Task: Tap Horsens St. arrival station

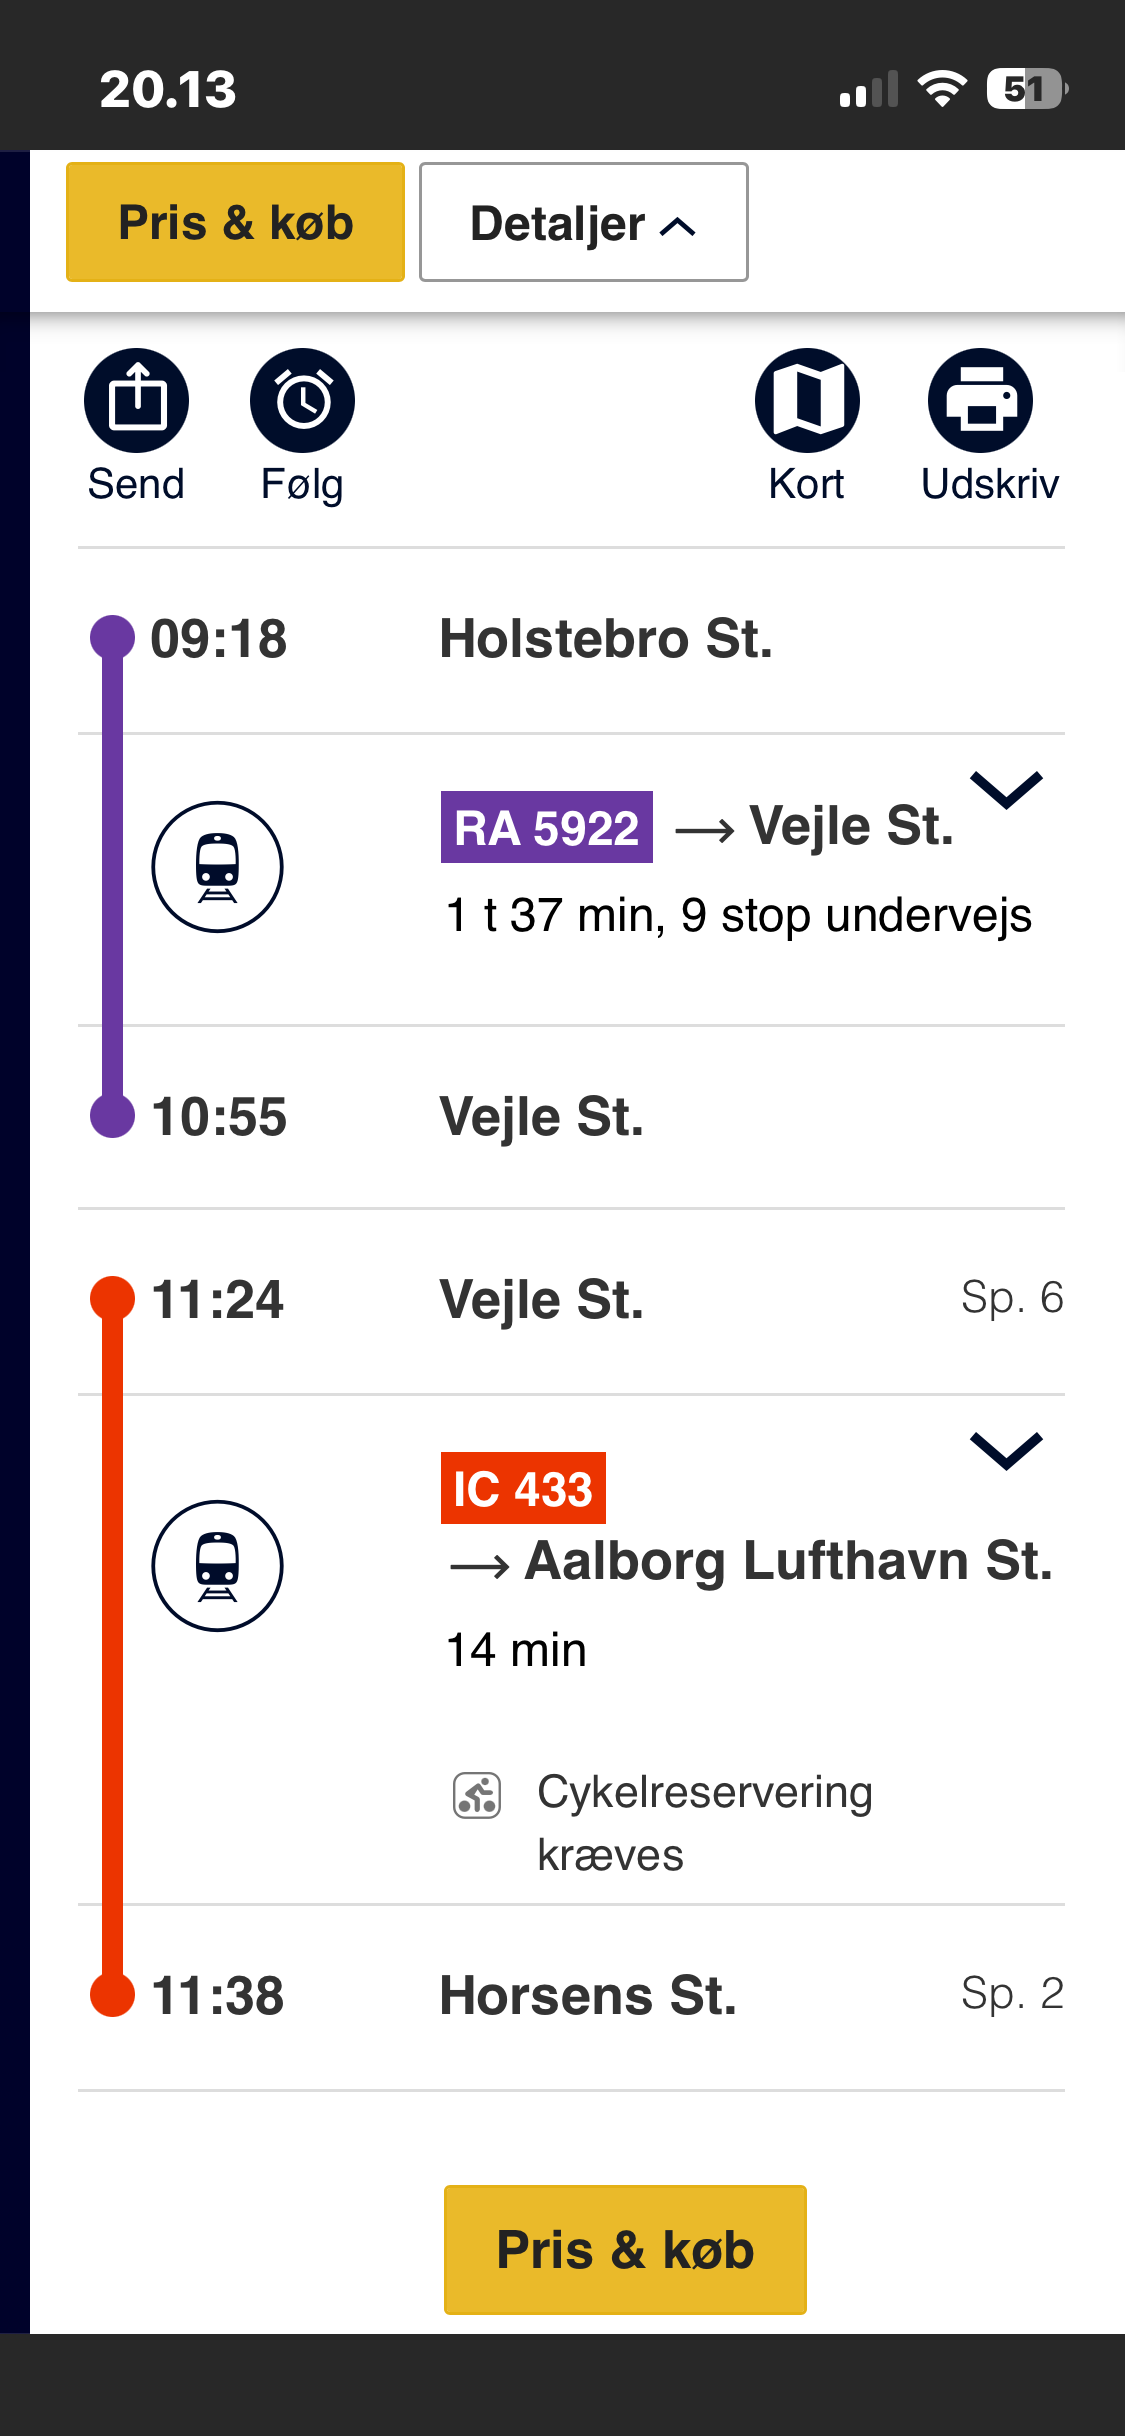Action: point(588,1996)
